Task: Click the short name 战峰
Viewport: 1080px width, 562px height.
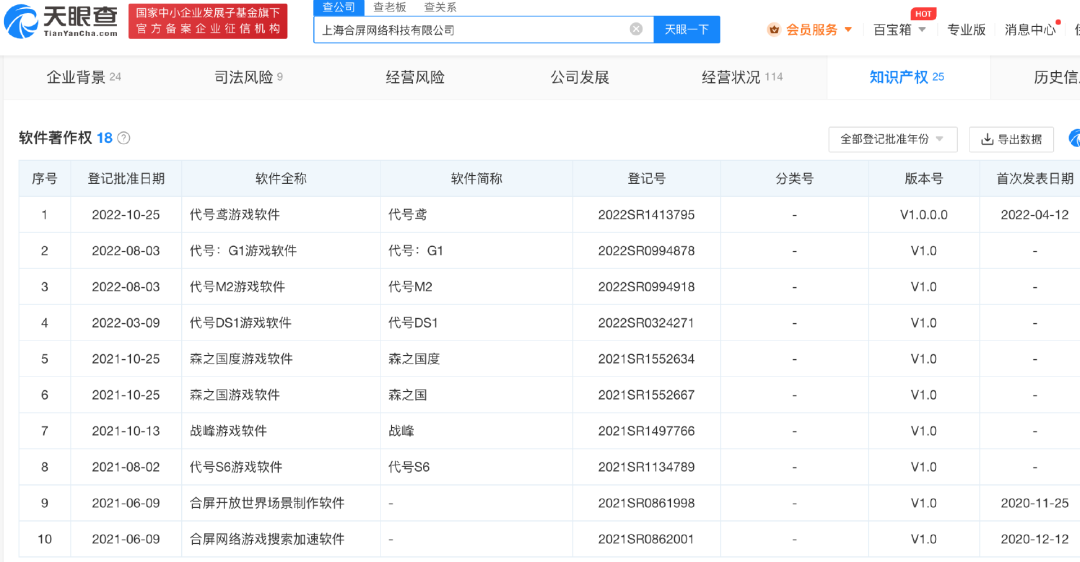Action: [x=401, y=430]
